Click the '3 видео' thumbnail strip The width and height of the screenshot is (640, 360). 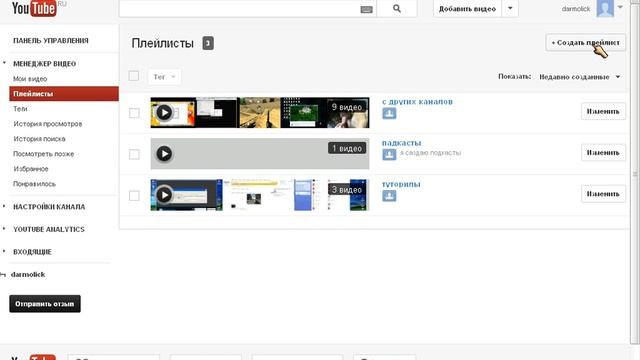(260, 195)
